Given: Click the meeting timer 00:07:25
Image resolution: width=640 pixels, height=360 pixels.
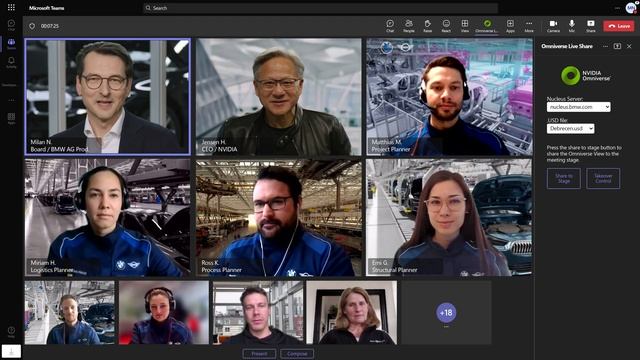Looking at the screenshot, I should coord(50,26).
